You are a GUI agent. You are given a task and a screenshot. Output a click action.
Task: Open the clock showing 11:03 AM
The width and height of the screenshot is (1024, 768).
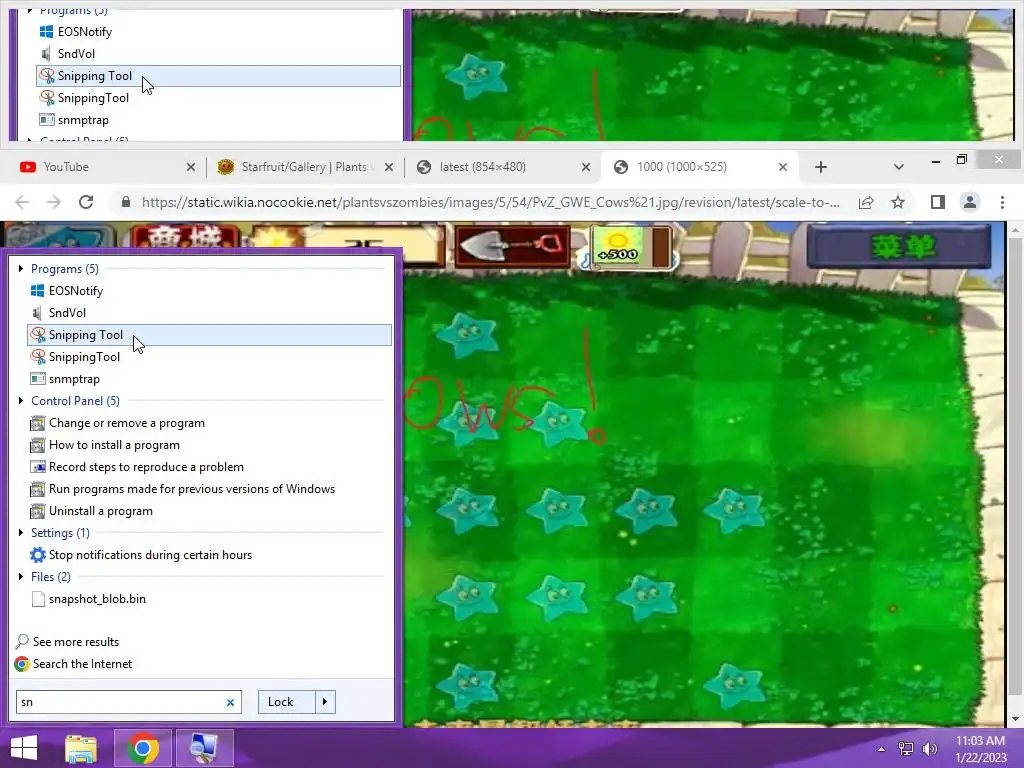[980, 749]
